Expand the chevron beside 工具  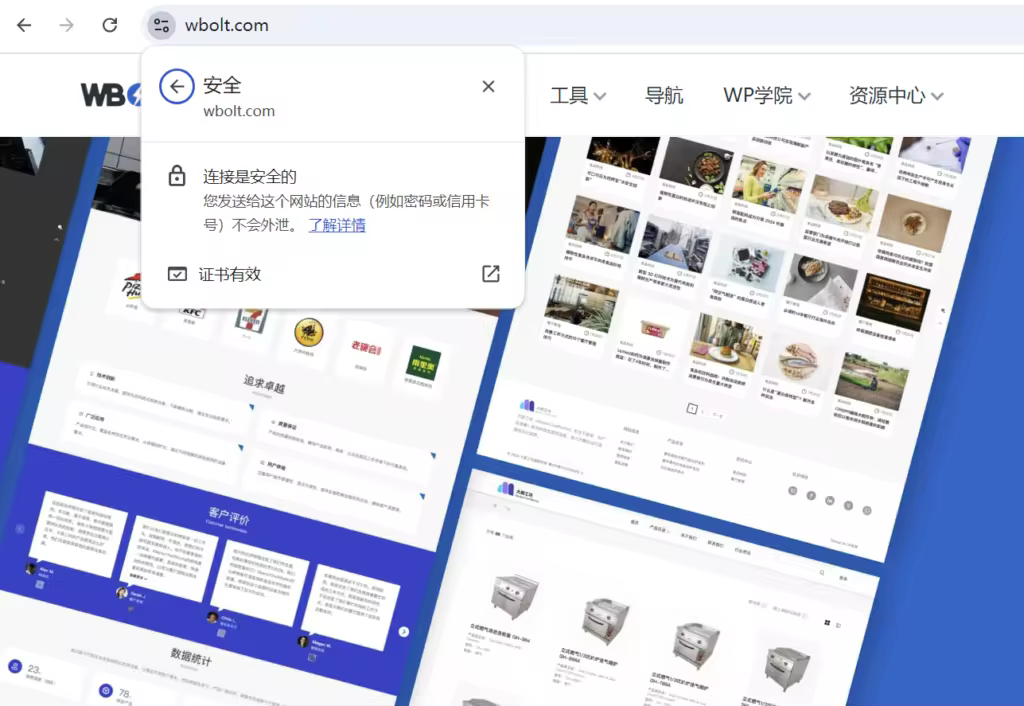(600, 97)
